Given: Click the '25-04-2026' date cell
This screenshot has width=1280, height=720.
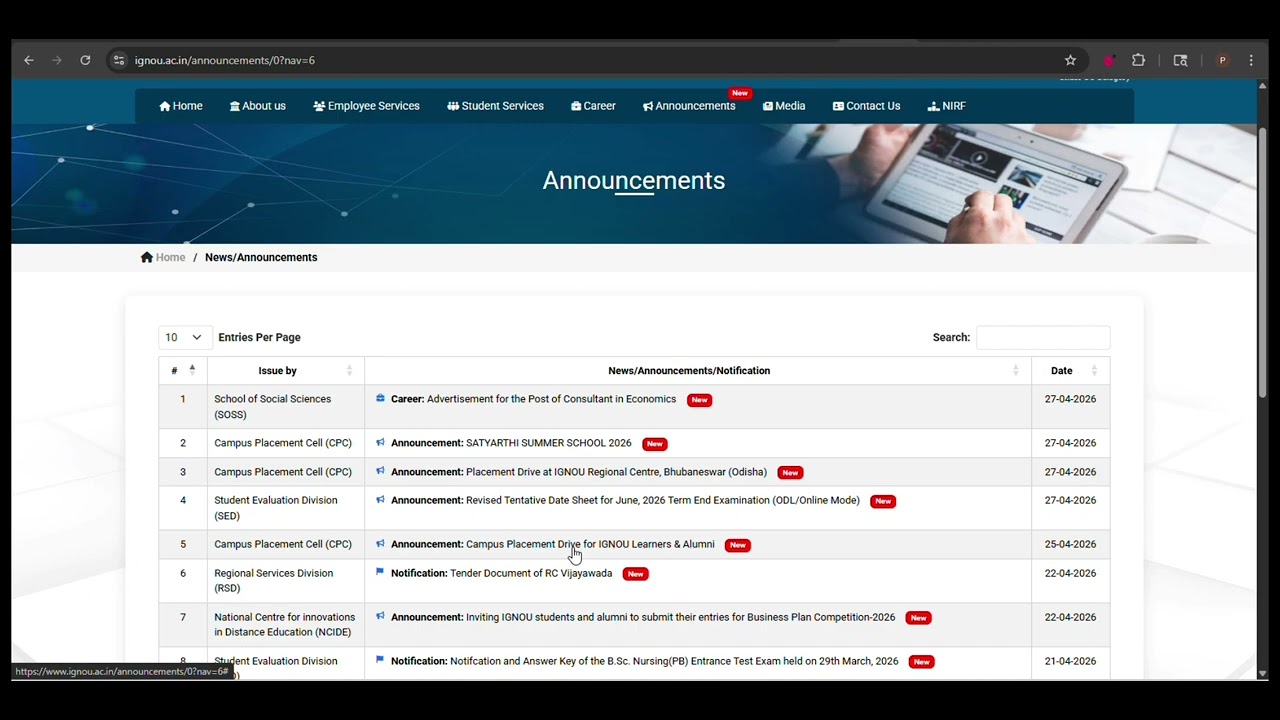Looking at the screenshot, I should pyautogui.click(x=1070, y=544).
